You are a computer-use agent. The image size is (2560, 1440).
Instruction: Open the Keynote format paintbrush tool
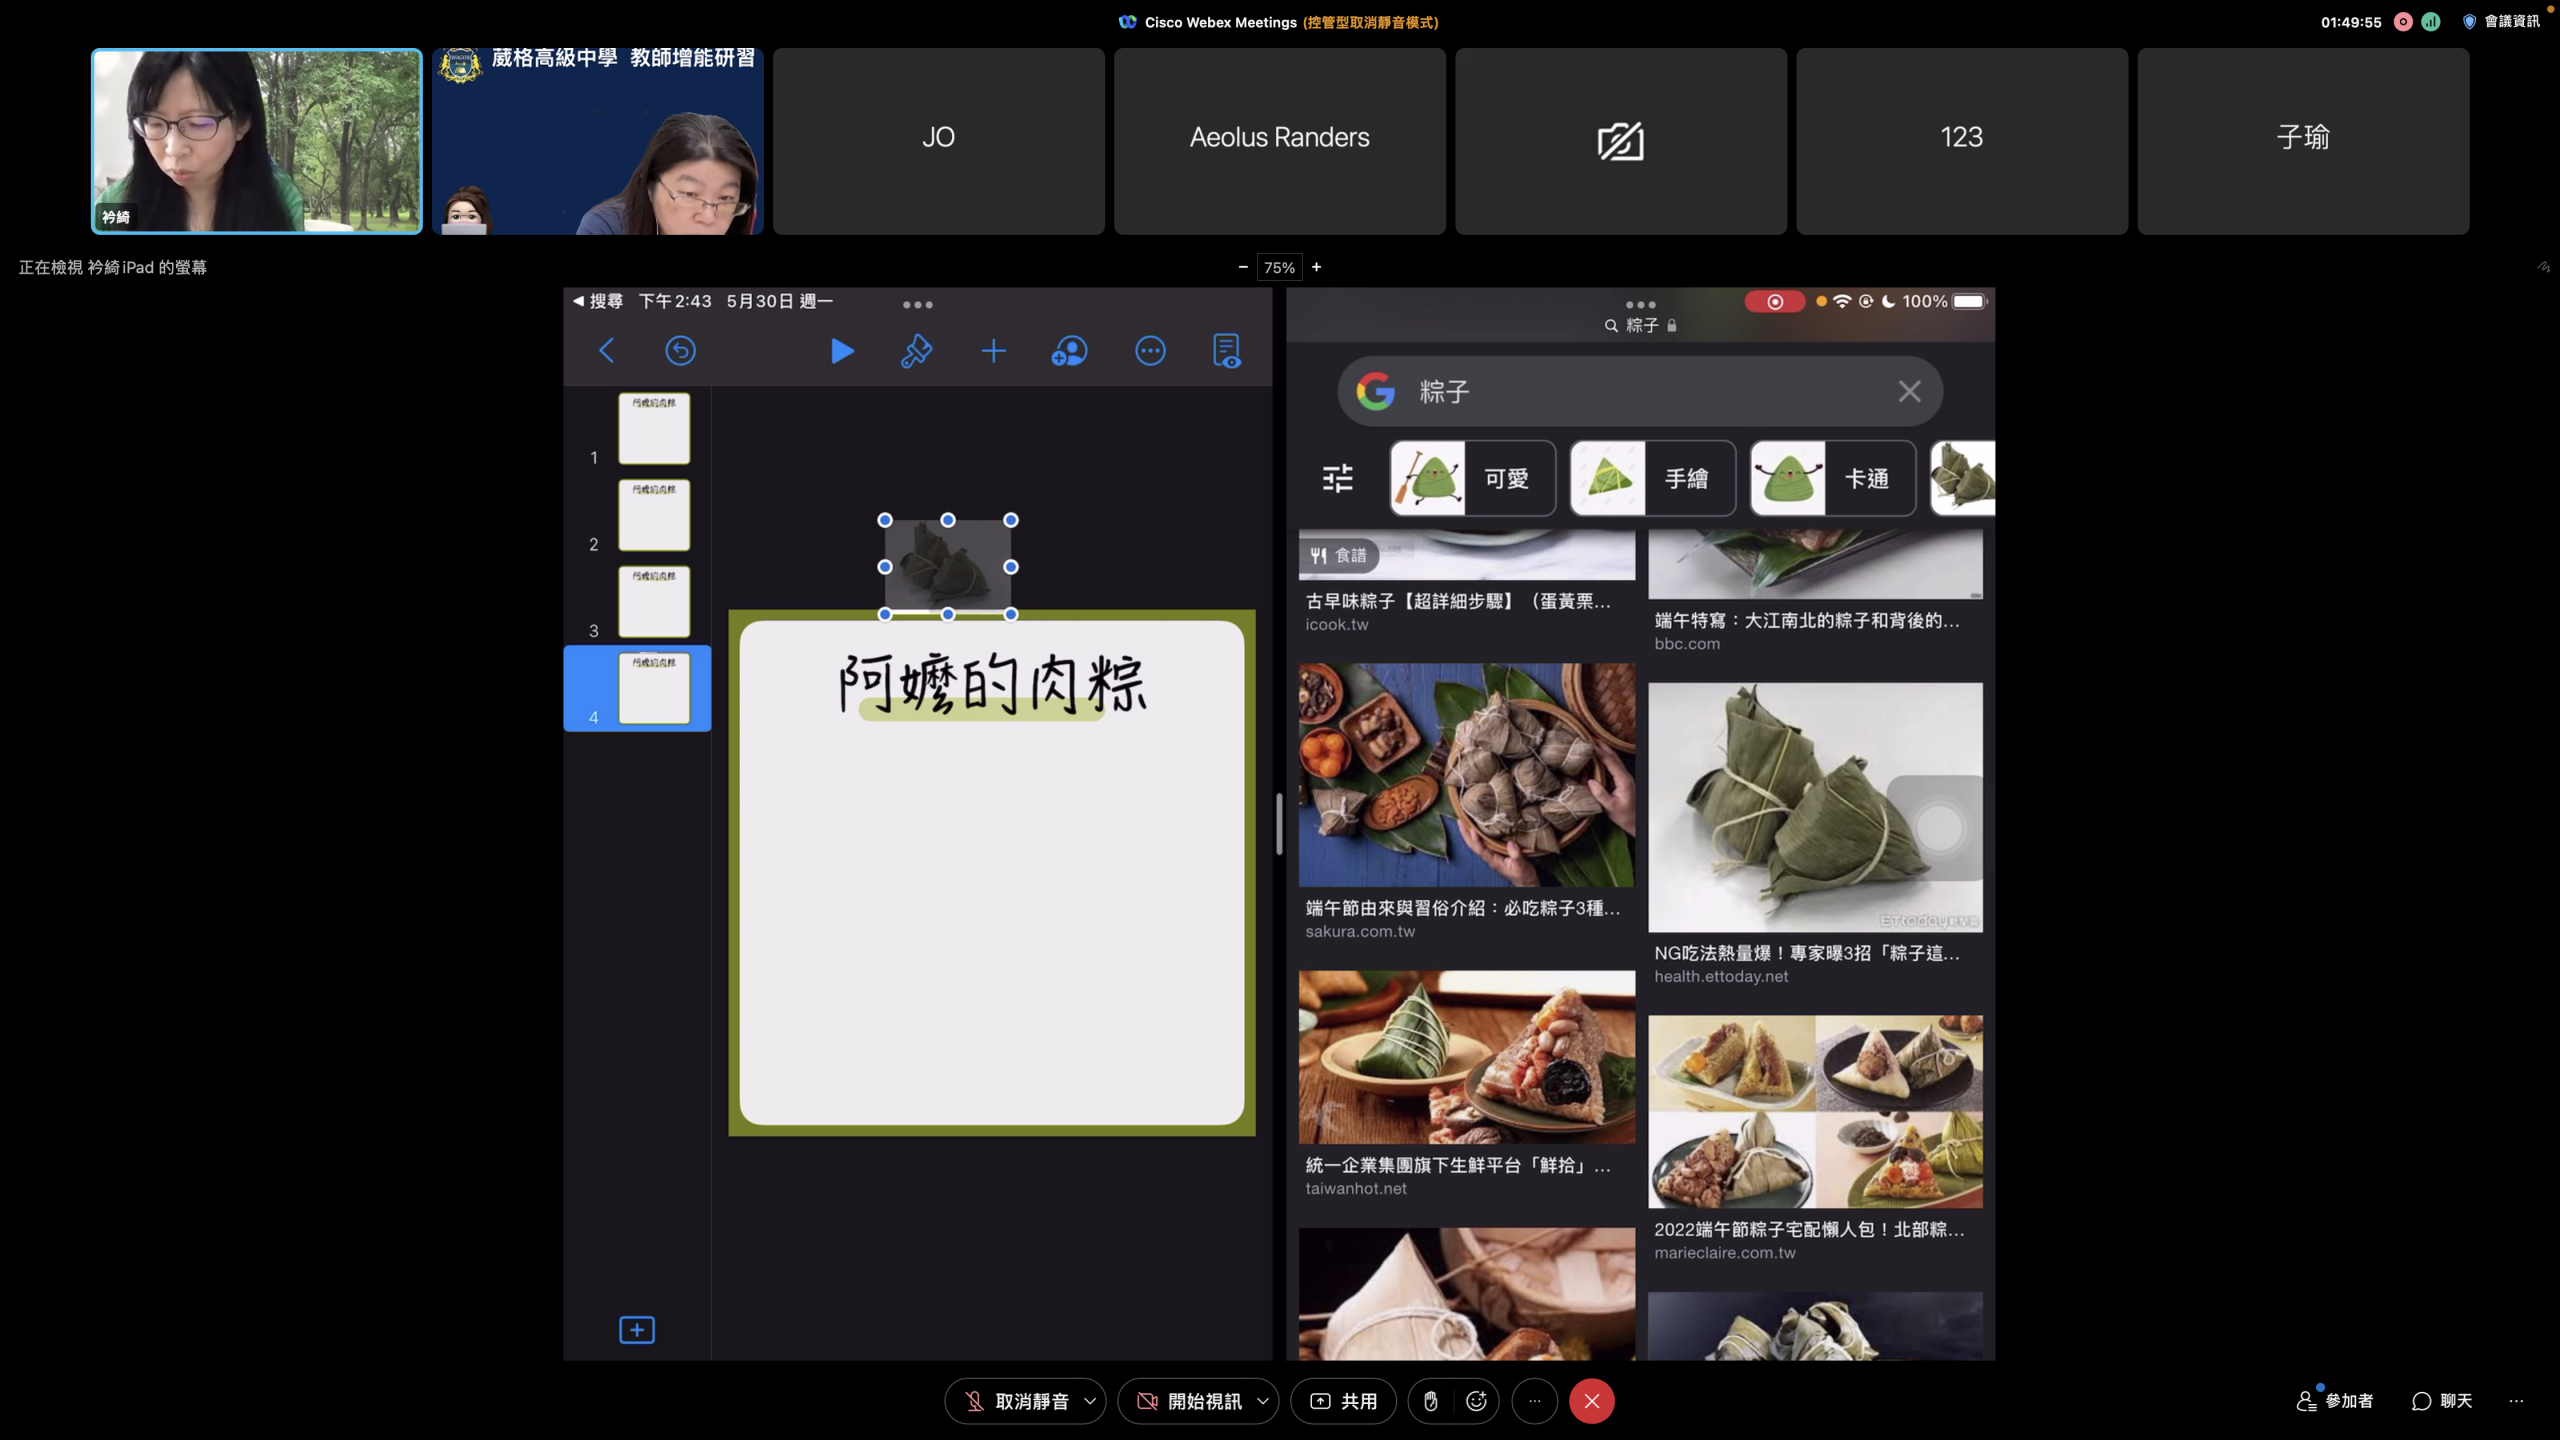point(916,351)
